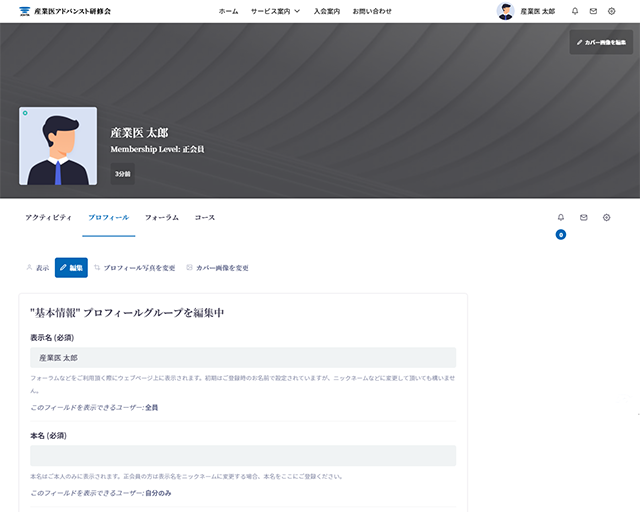
Task: Open お問い合わせ in the top navigation
Action: [372, 11]
